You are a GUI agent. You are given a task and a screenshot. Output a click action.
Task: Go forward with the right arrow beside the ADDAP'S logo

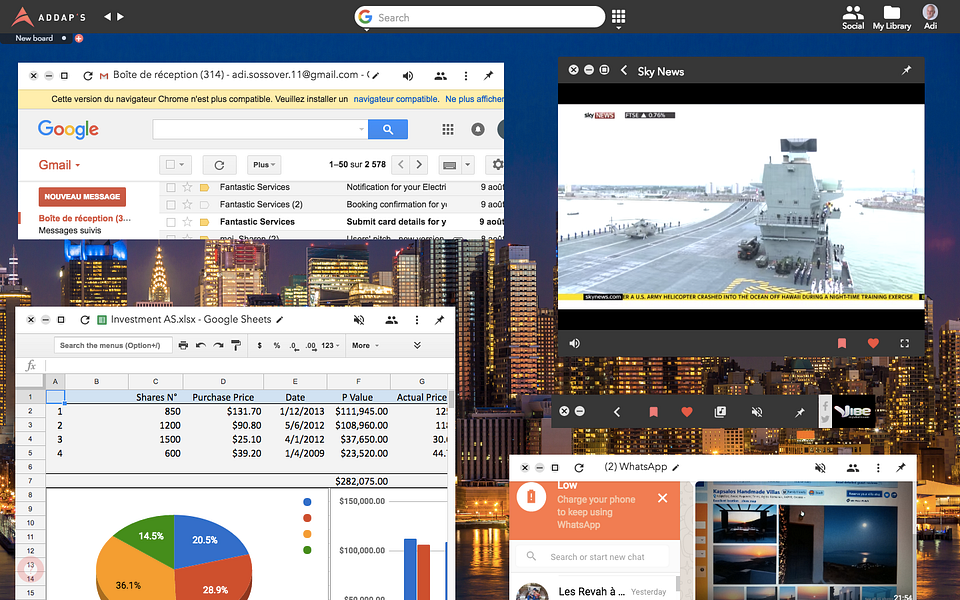121,17
